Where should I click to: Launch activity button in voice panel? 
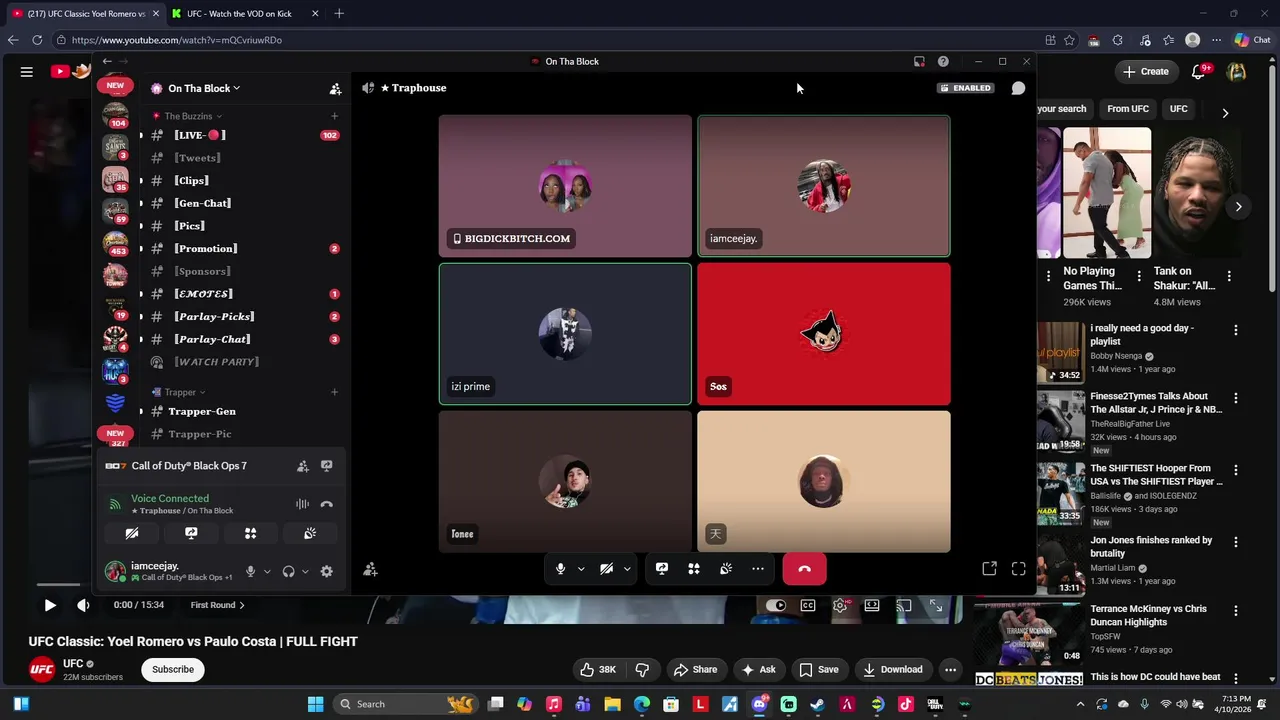pos(250,533)
